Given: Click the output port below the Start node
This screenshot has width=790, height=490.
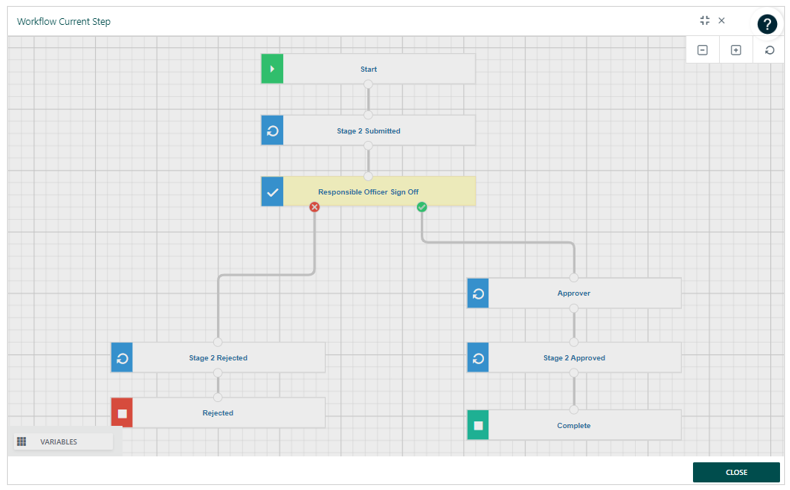Looking at the screenshot, I should (368, 84).
